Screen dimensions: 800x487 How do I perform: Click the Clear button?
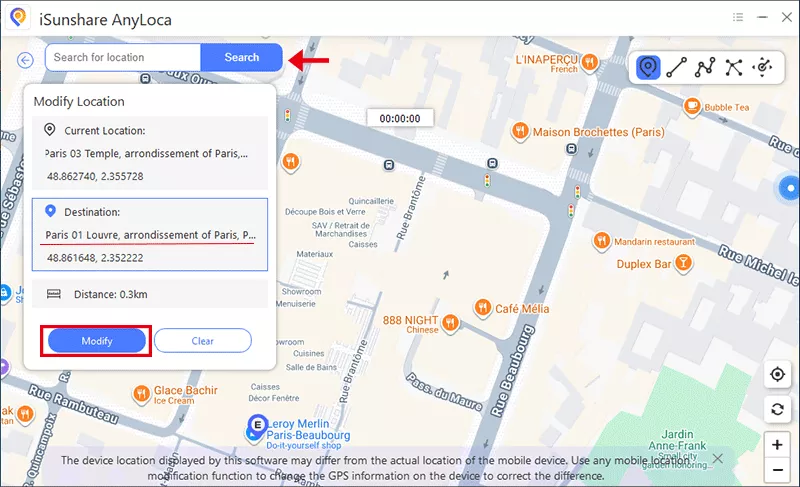tap(202, 341)
